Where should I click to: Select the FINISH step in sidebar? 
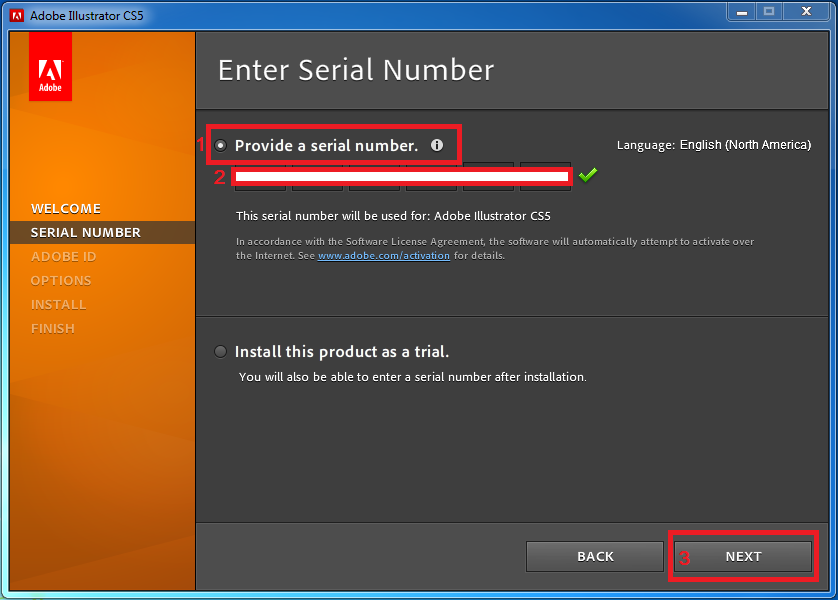click(52, 329)
